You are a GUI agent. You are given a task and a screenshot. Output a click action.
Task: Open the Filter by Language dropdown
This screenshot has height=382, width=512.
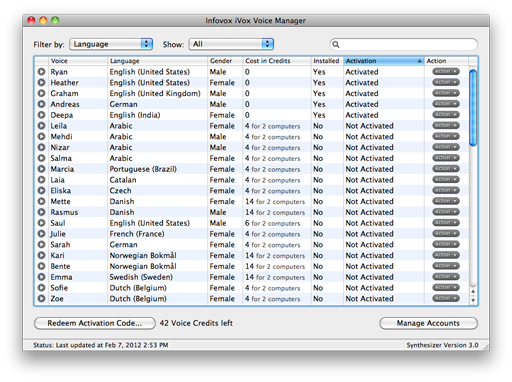pos(111,44)
